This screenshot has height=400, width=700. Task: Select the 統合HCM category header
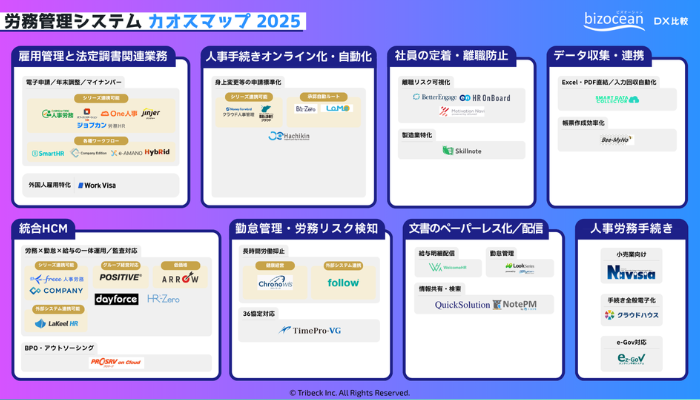pos(43,229)
